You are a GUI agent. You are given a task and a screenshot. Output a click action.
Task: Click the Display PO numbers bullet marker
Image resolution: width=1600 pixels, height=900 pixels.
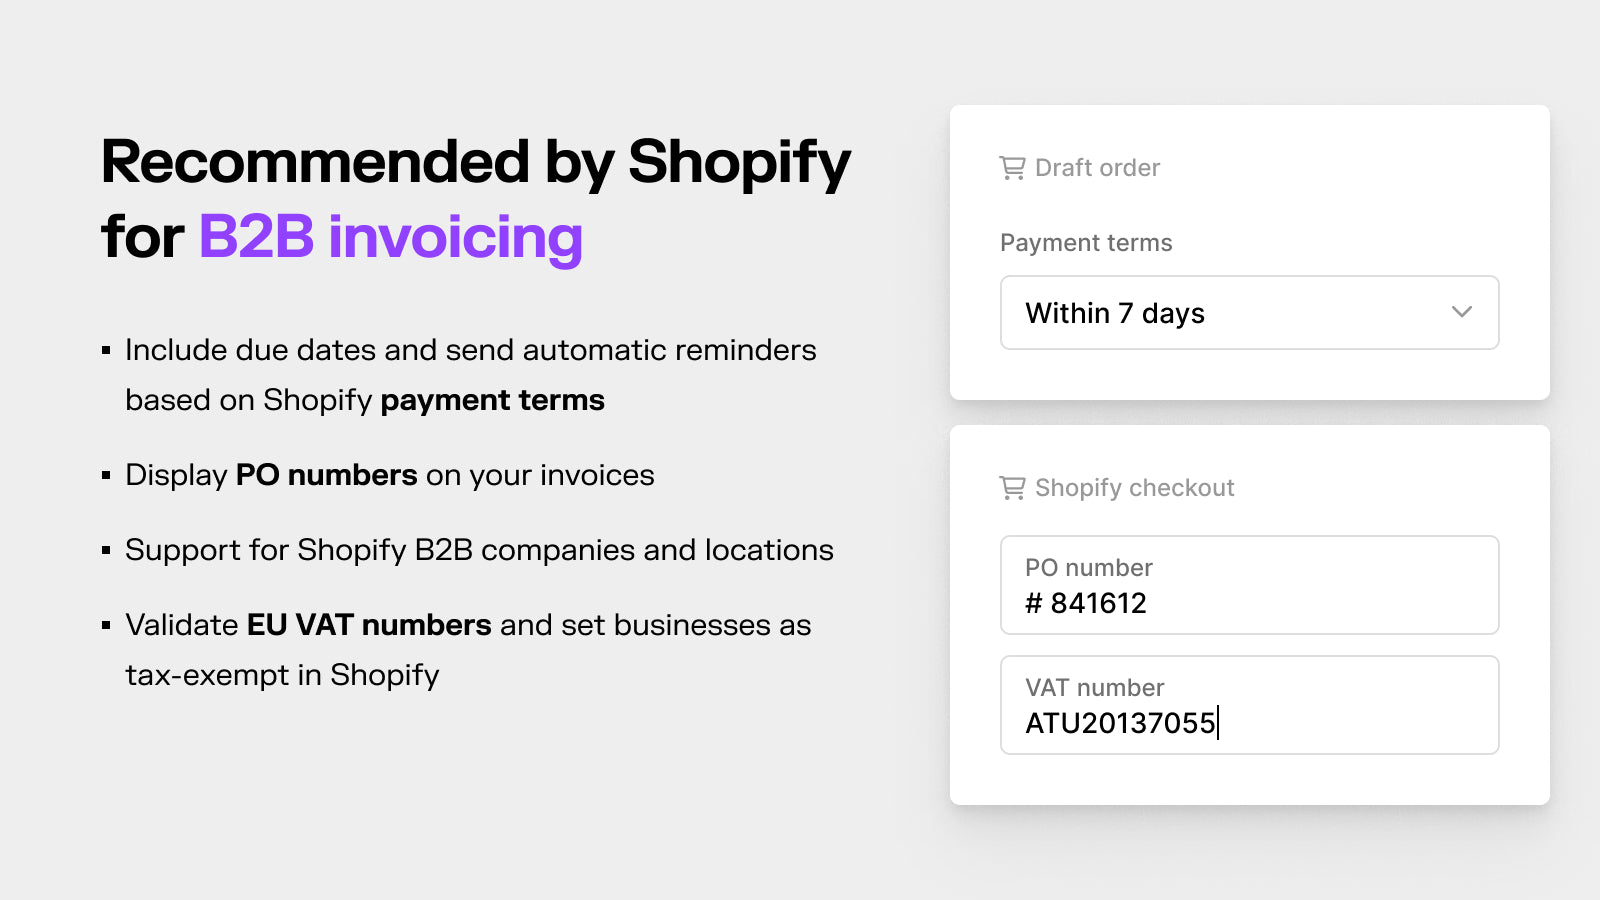pos(106,476)
